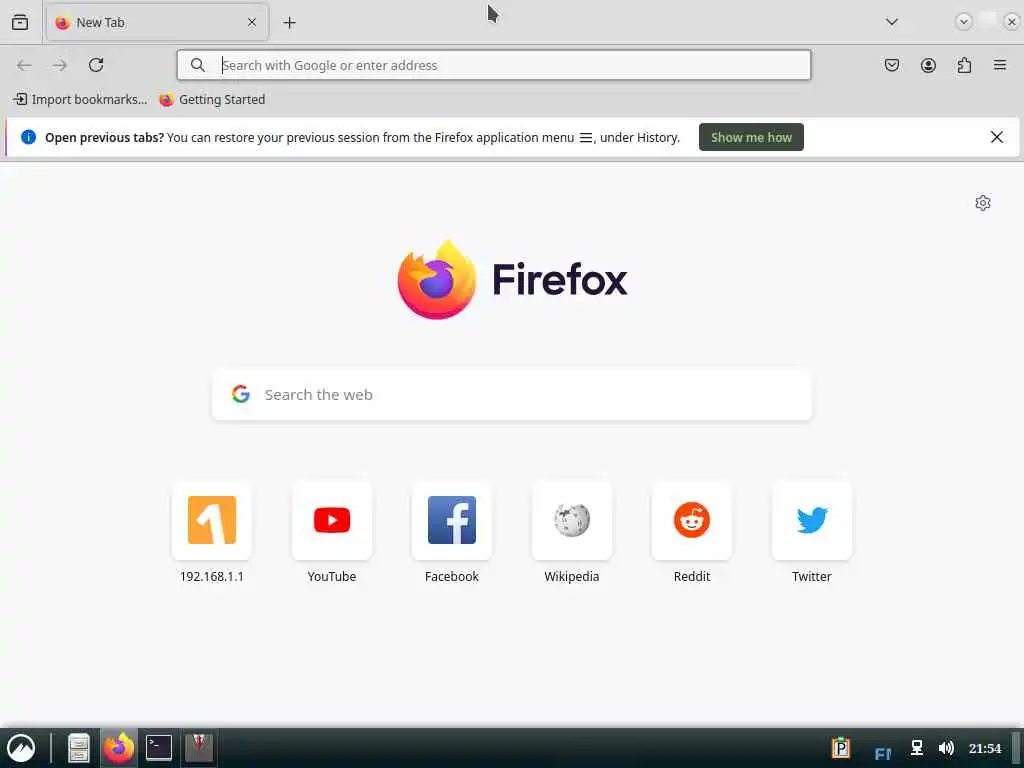Click the blue info icon in notification bar
The width and height of the screenshot is (1024, 768).
point(28,137)
